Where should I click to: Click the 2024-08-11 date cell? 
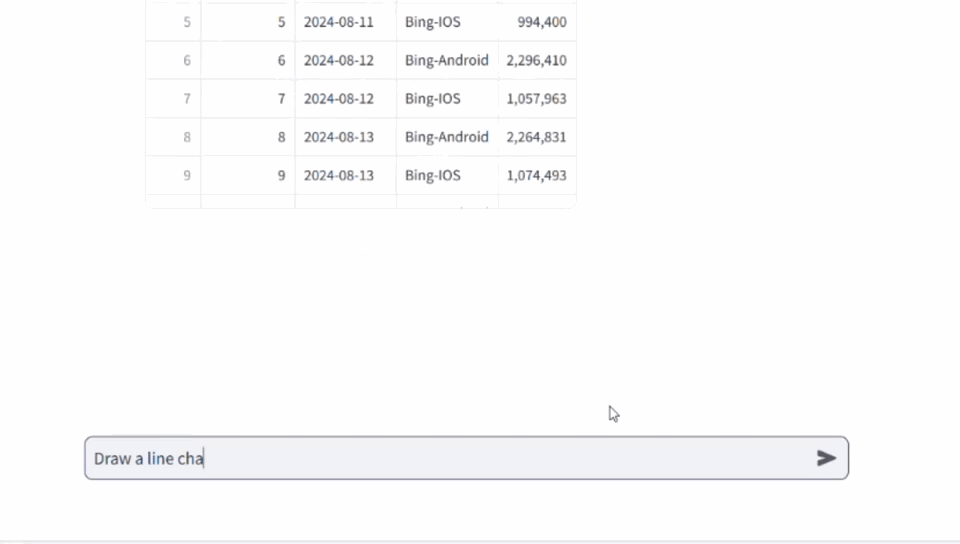tap(345, 22)
